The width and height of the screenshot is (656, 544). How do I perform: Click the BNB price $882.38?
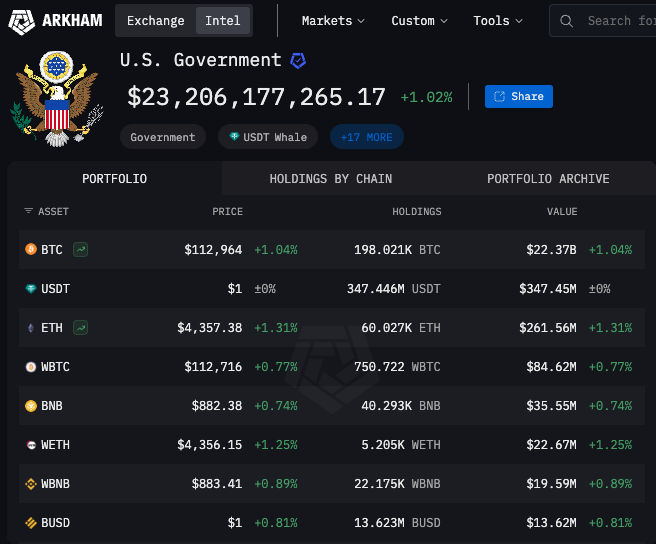217,406
